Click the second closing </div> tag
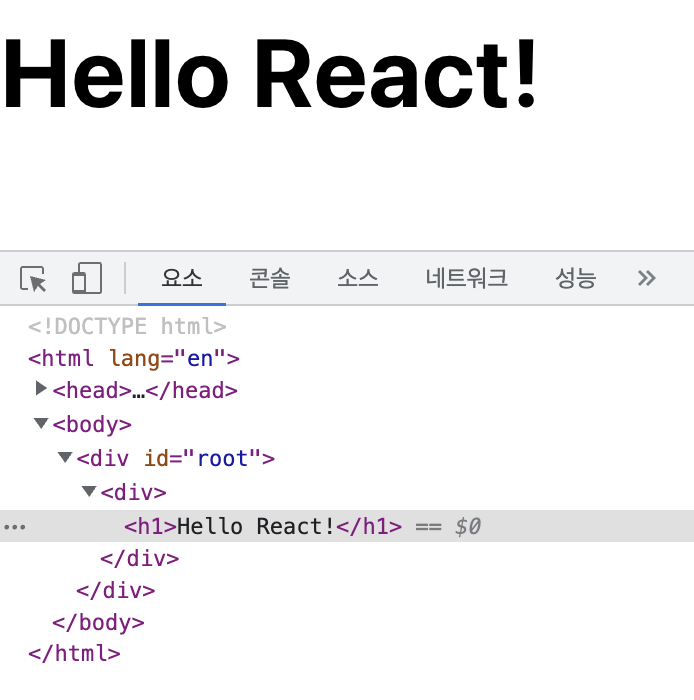 click(x=116, y=591)
